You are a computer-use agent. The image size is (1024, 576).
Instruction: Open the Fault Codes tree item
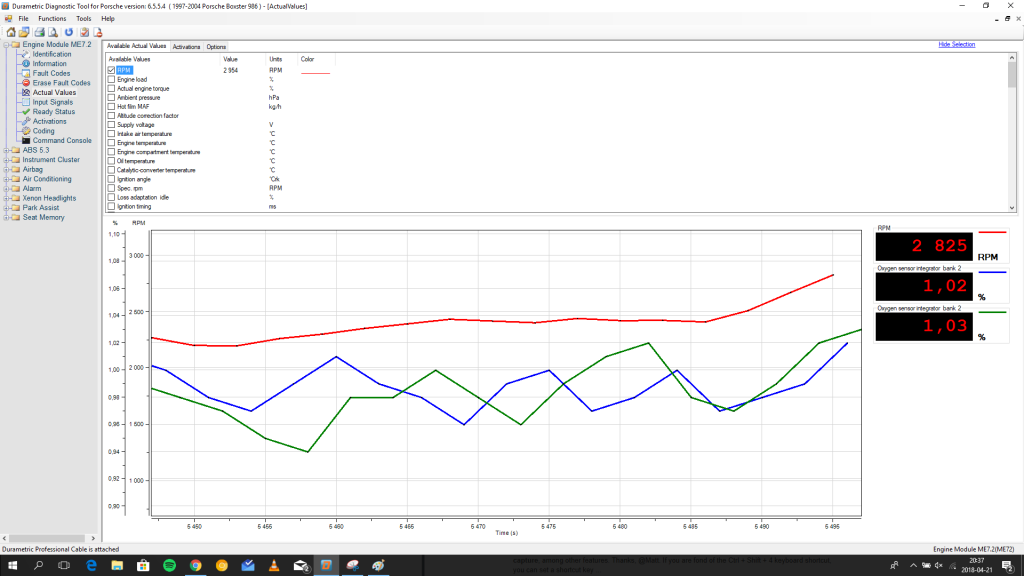[51, 73]
